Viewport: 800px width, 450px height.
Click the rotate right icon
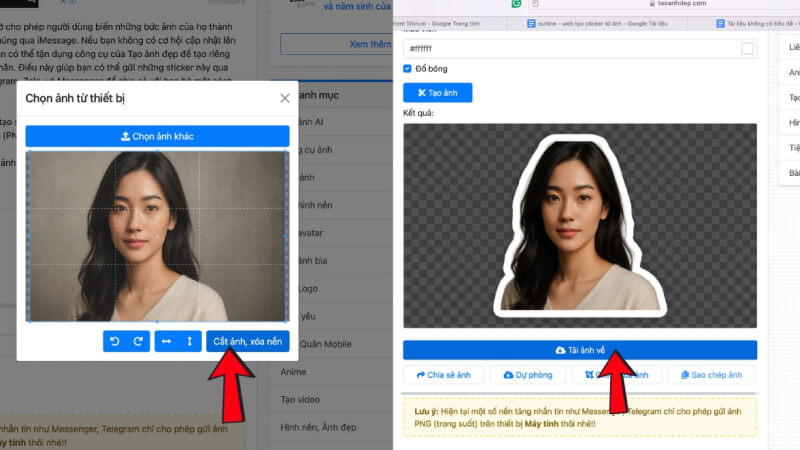point(139,341)
